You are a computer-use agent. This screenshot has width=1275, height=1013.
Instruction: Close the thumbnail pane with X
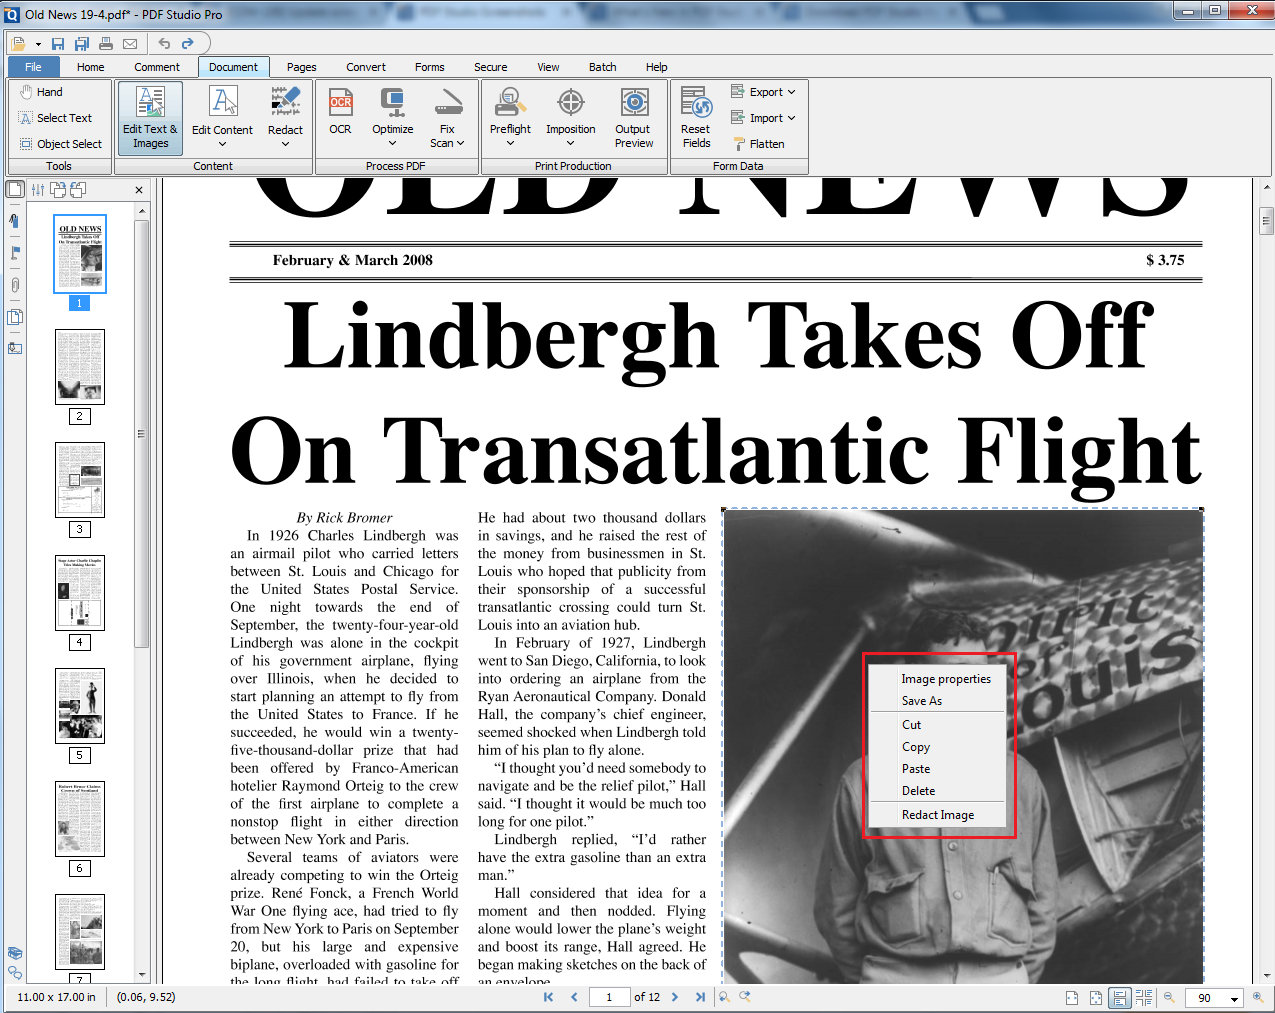(x=139, y=189)
